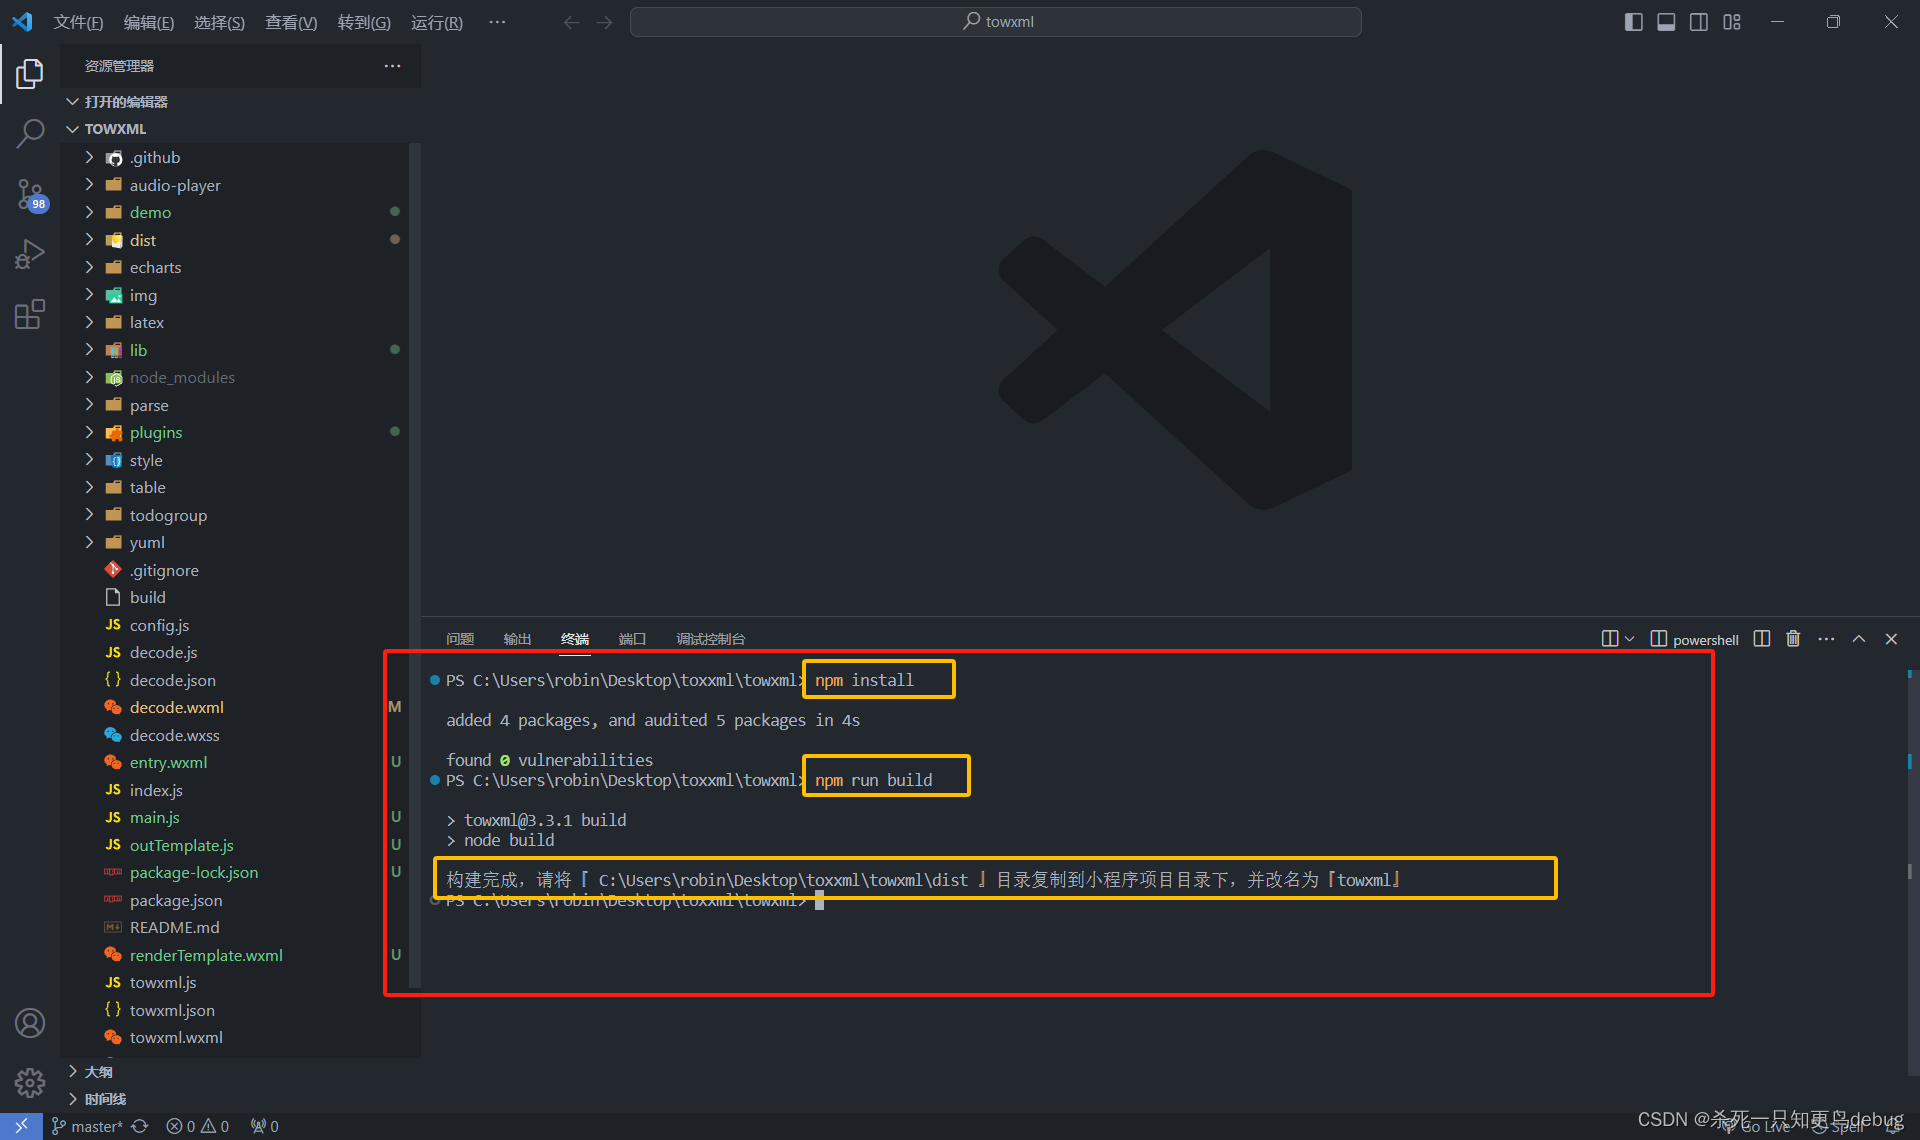Open the new terminal launch profile dropdown
The image size is (1920, 1140).
pyautogui.click(x=1629, y=639)
